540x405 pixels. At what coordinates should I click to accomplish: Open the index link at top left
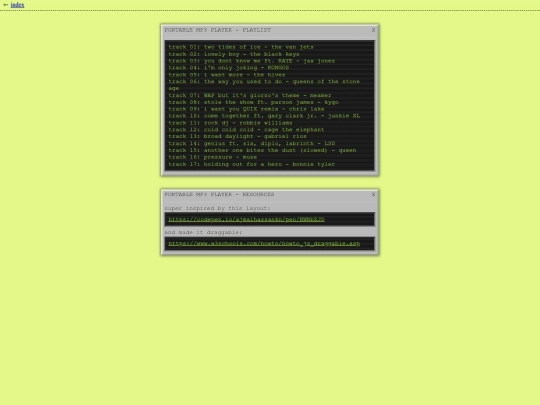coord(17,5)
